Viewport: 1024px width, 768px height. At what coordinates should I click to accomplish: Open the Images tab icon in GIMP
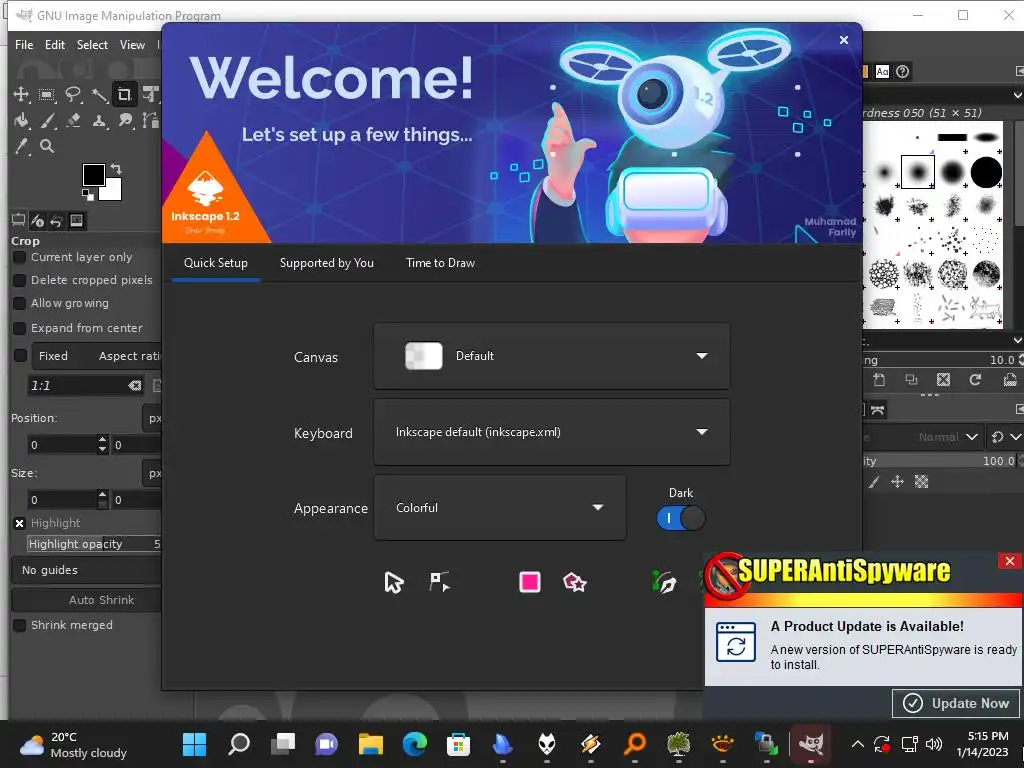[x=76, y=221]
